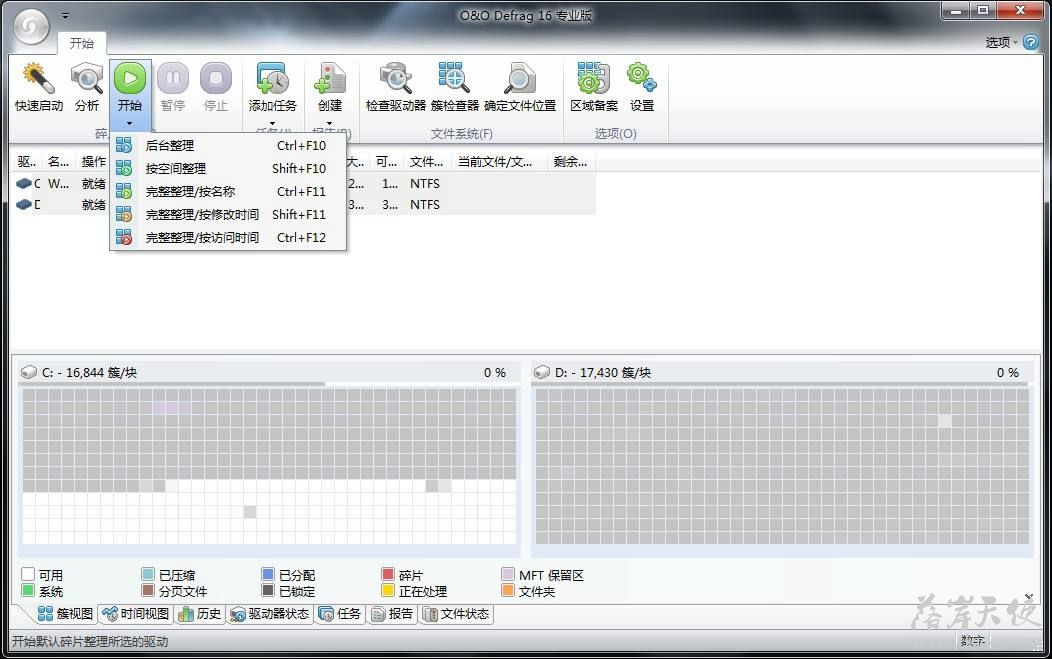Click the blue help question mark icon
The width and height of the screenshot is (1052, 659).
[x=1031, y=42]
